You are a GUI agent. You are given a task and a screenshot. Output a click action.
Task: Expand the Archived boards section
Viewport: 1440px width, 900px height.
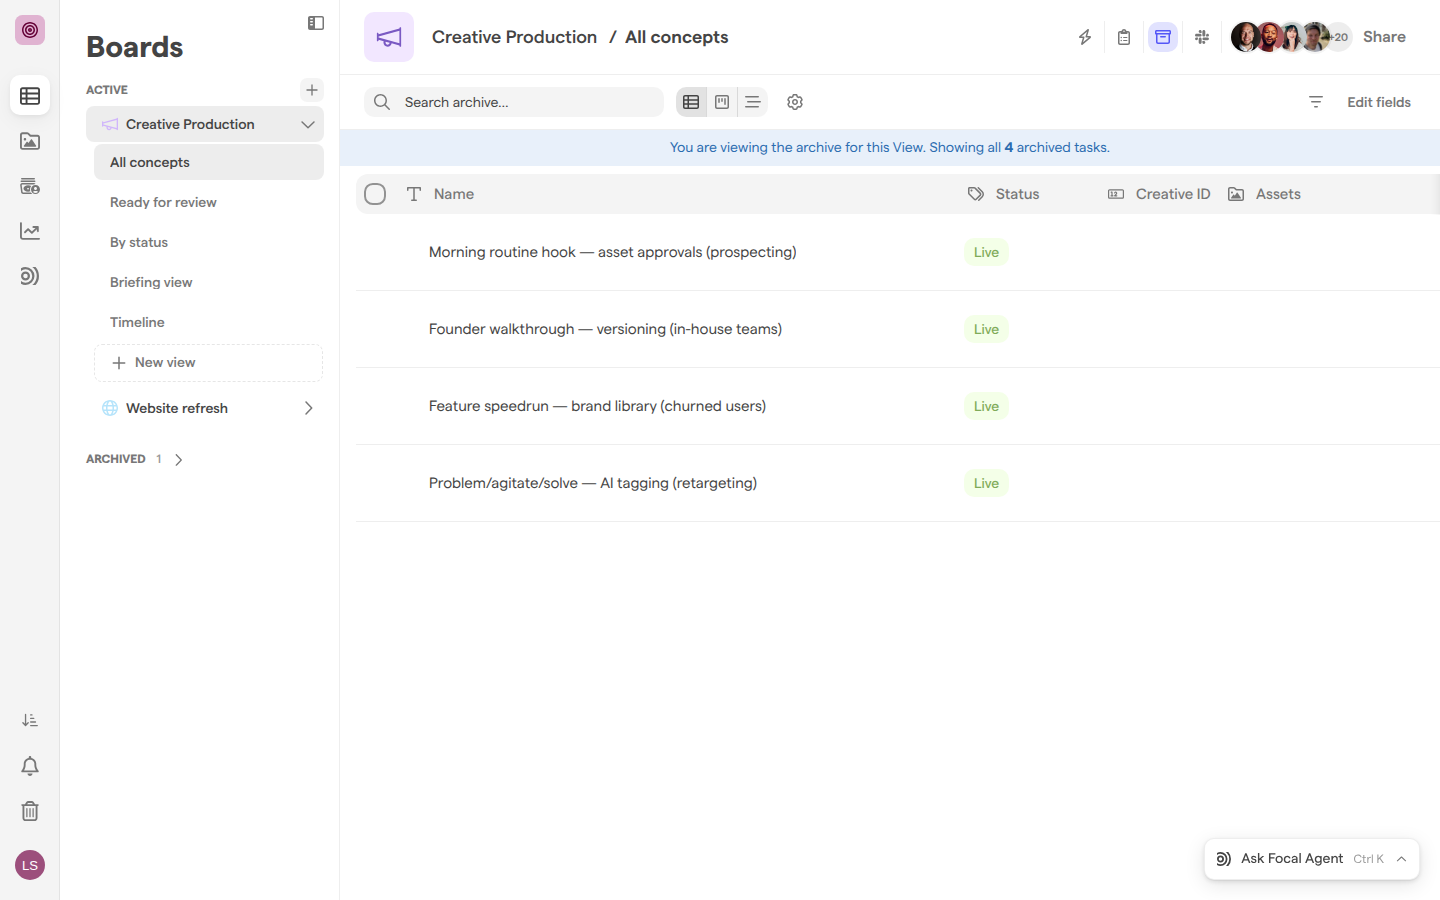(179, 460)
